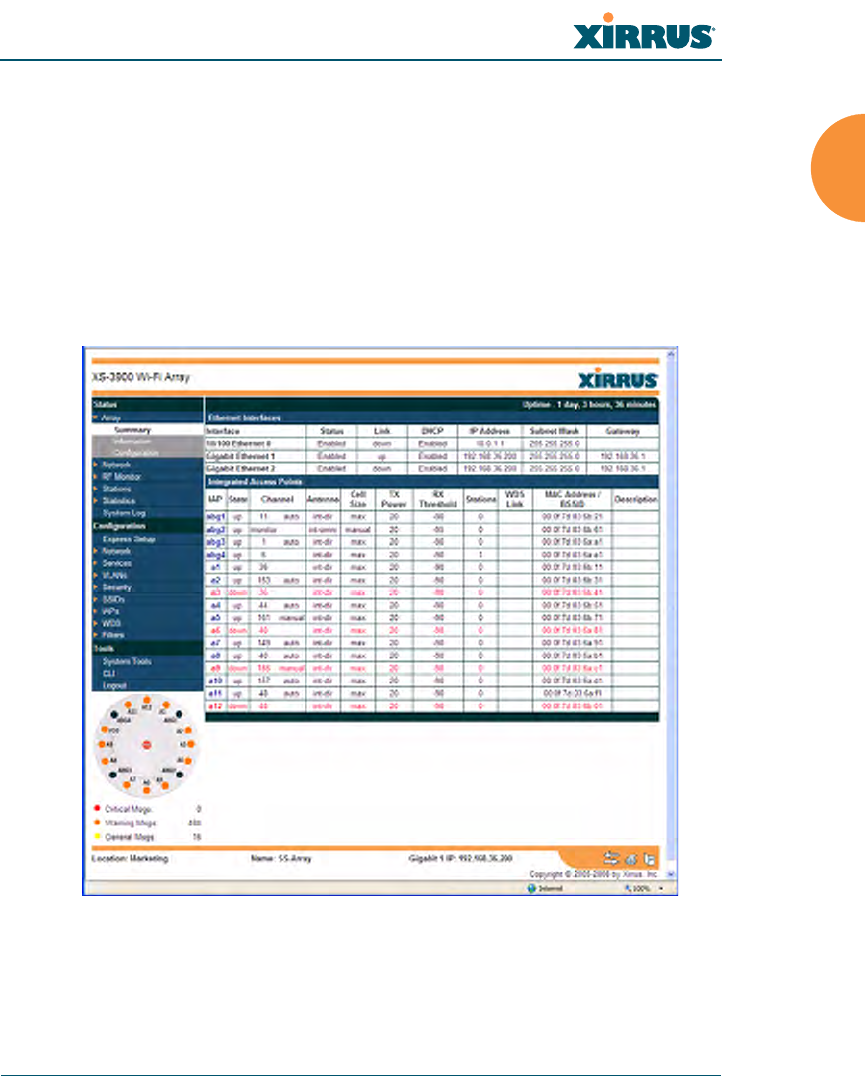
Task: Click the browser scrollbar's down arrow
Action: click(x=671, y=874)
